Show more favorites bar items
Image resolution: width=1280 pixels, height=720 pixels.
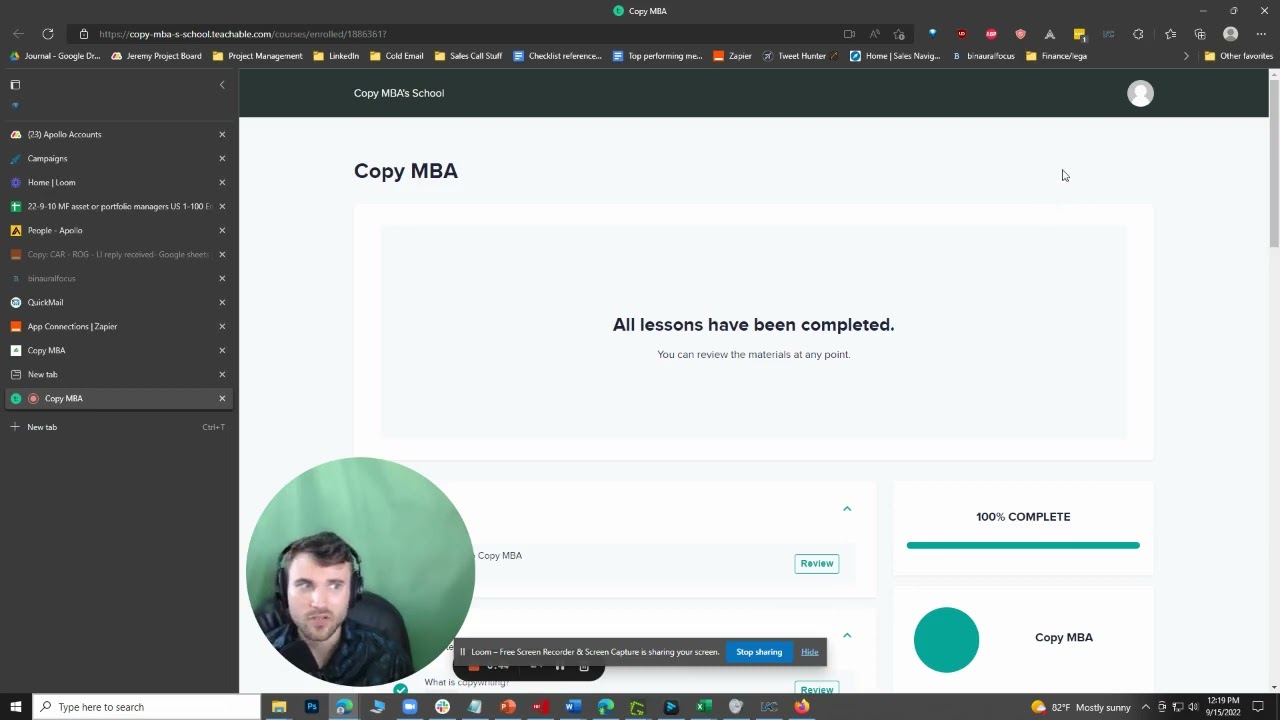pyautogui.click(x=1186, y=56)
